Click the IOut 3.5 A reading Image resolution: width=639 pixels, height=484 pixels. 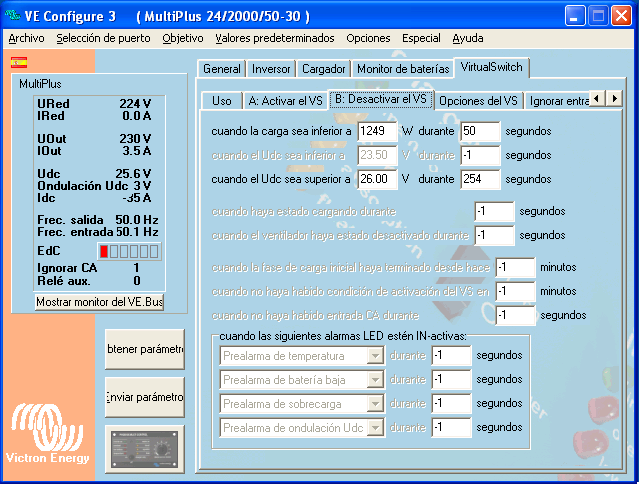point(94,151)
